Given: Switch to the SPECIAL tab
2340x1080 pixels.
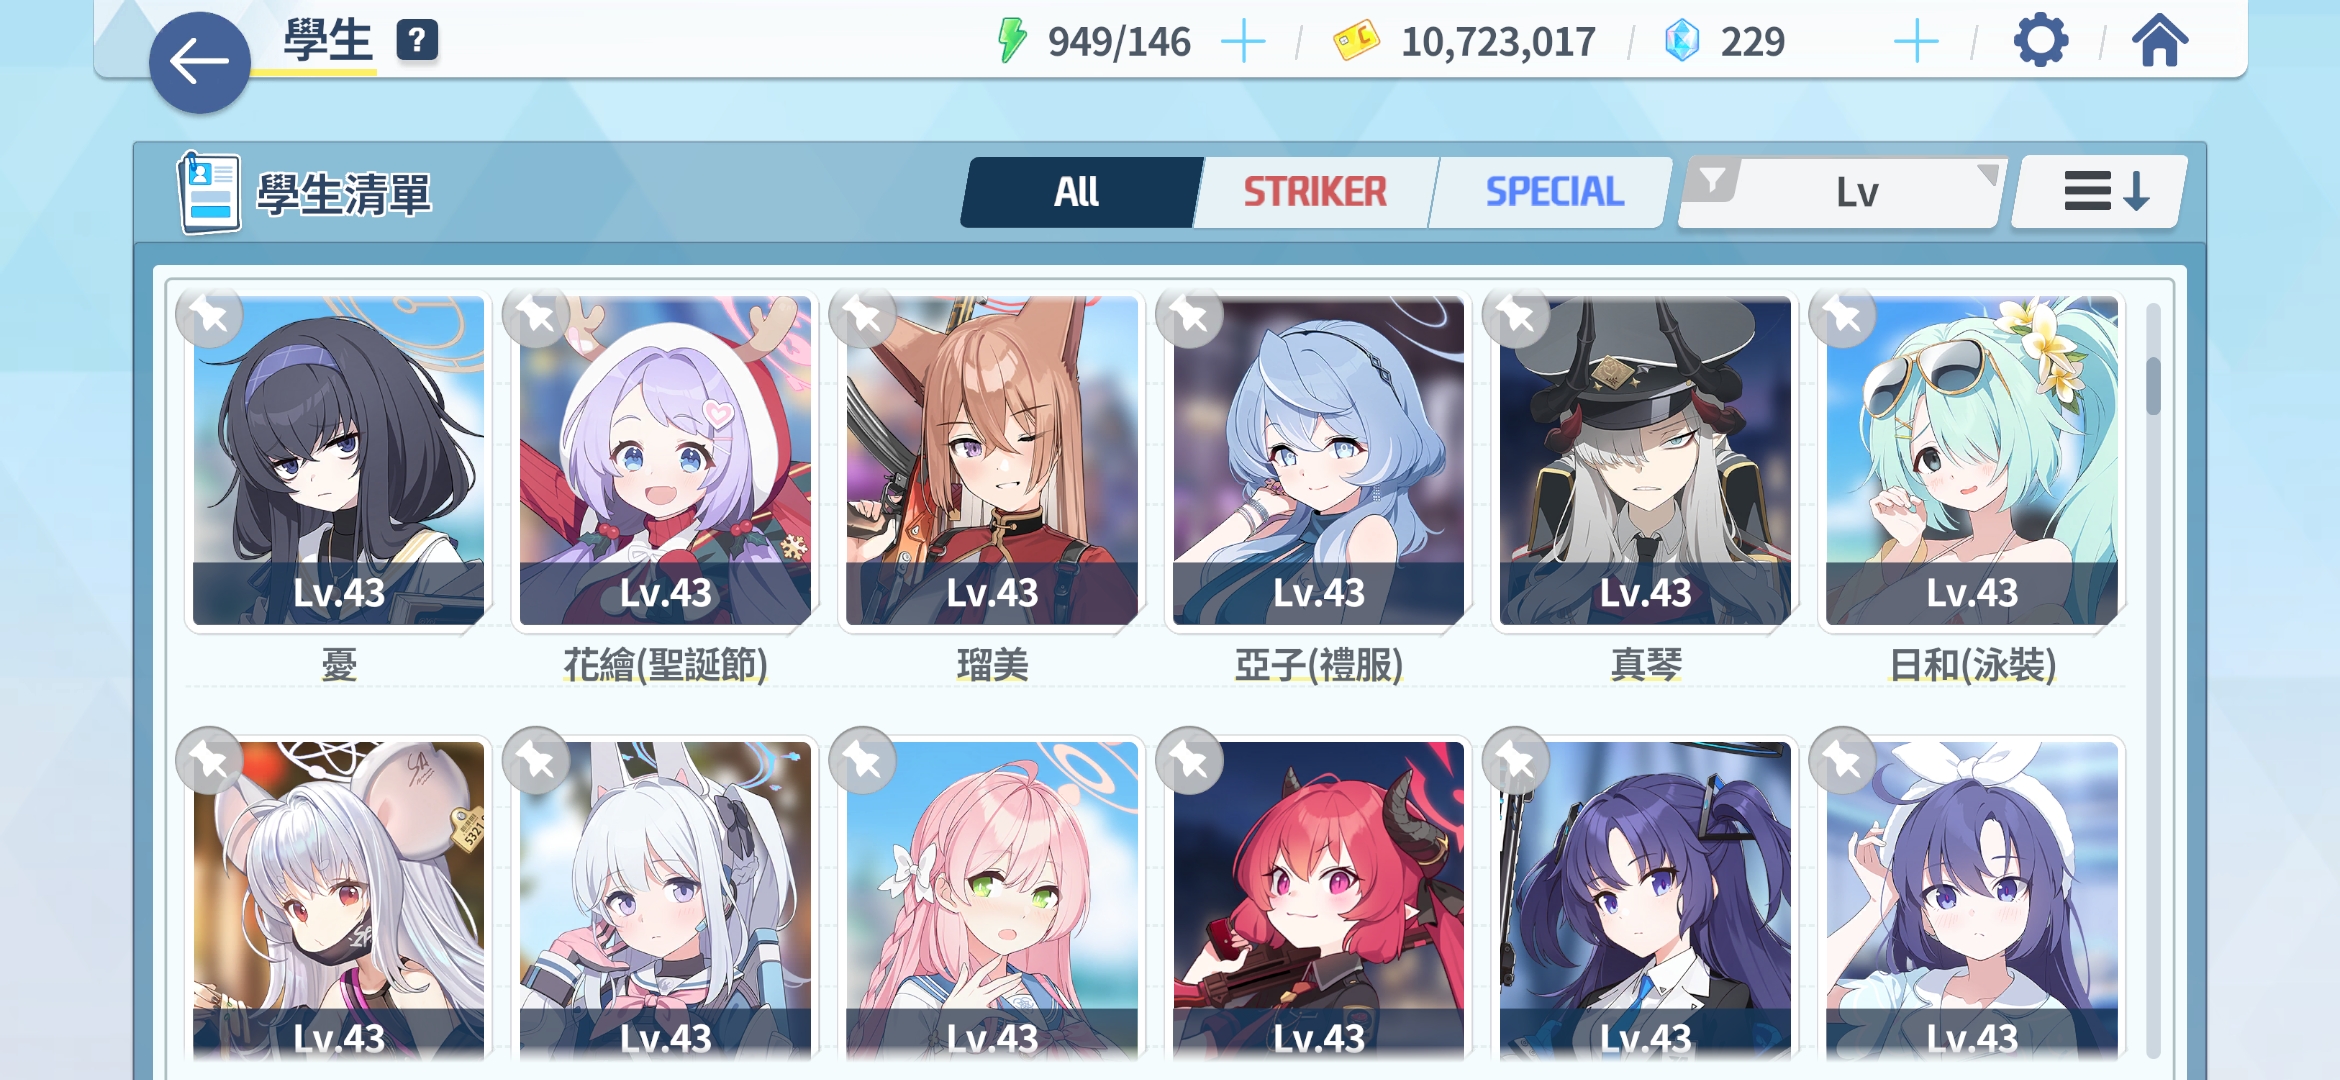Looking at the screenshot, I should [1554, 192].
